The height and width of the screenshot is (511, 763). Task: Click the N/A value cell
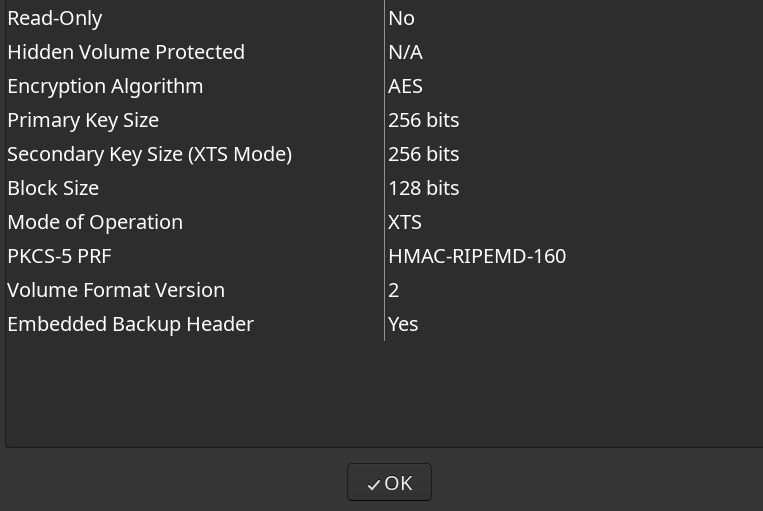tap(405, 52)
